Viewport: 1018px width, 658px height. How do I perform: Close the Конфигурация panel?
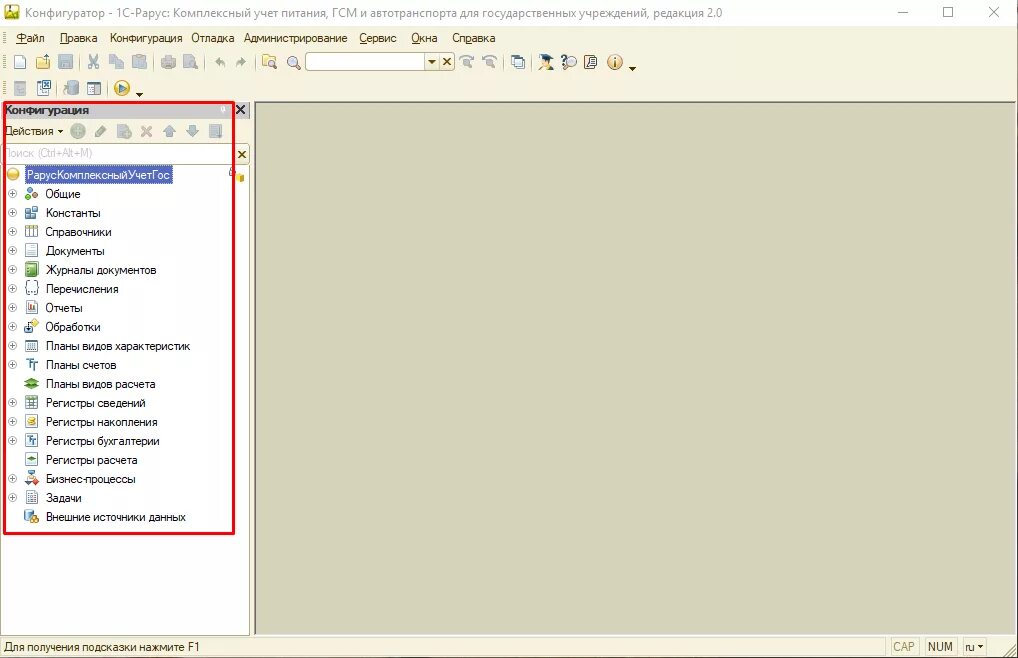(241, 110)
